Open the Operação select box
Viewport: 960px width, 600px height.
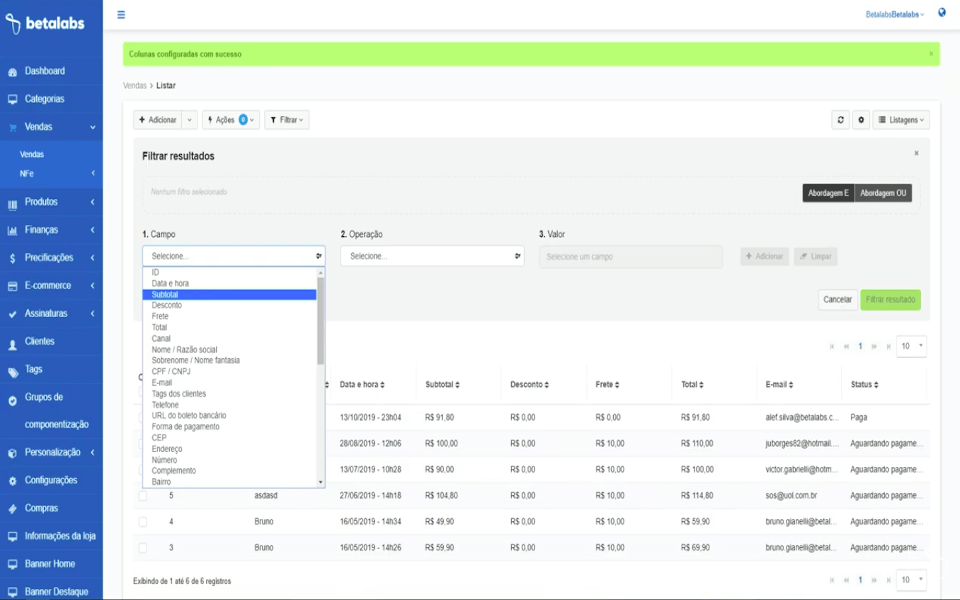[x=432, y=256]
